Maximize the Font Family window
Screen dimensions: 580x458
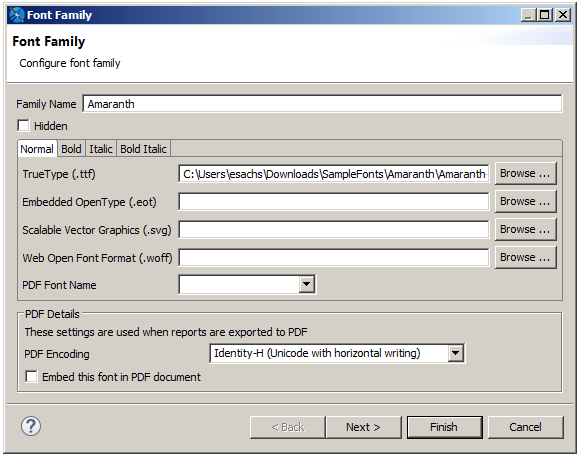545,15
